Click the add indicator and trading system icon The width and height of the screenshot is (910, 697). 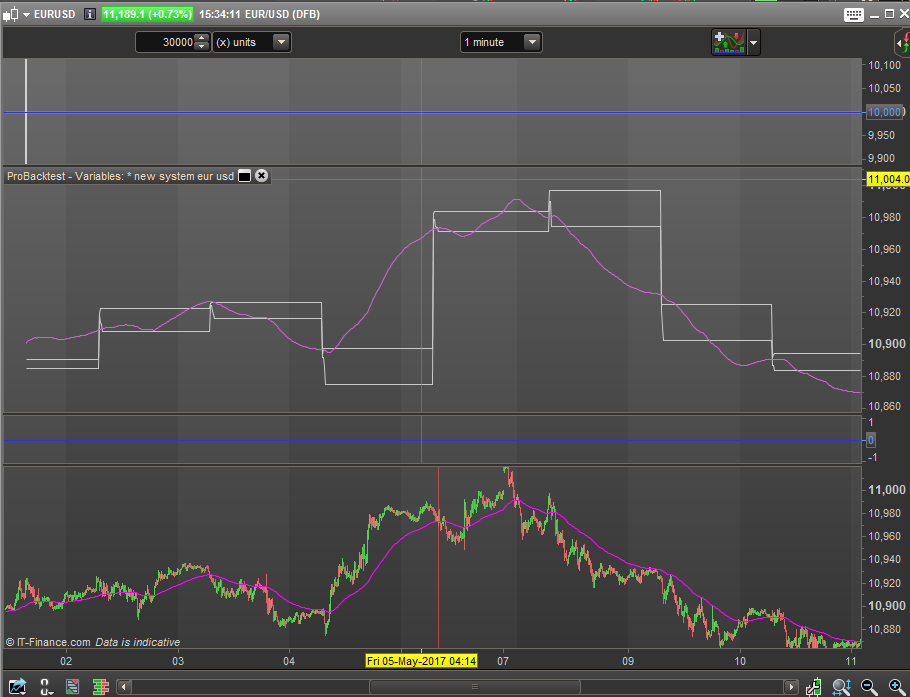point(729,43)
